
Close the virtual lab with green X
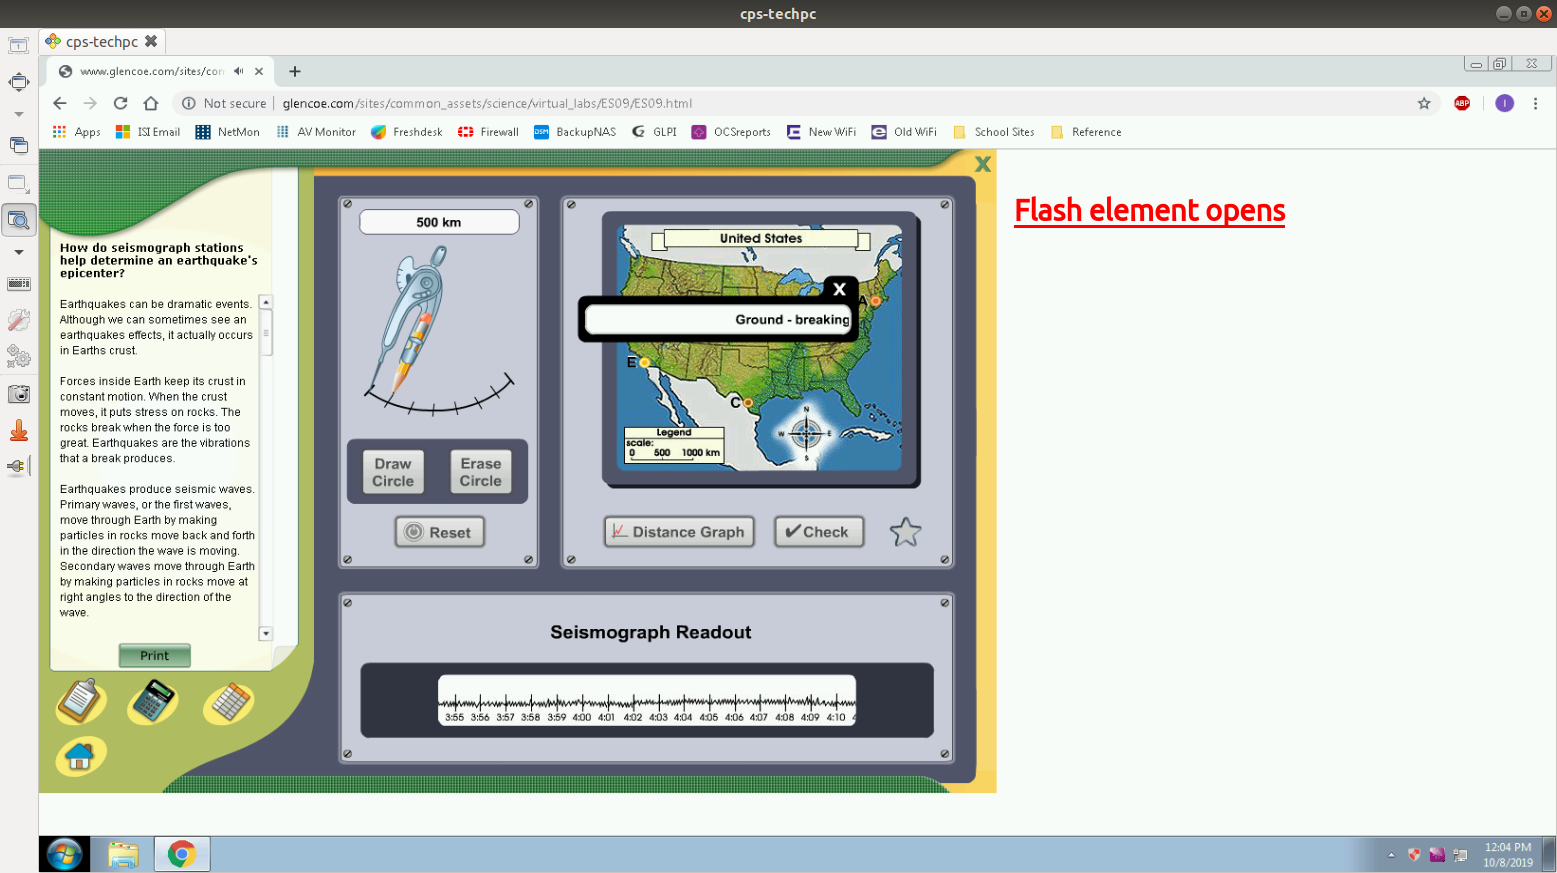tap(983, 164)
